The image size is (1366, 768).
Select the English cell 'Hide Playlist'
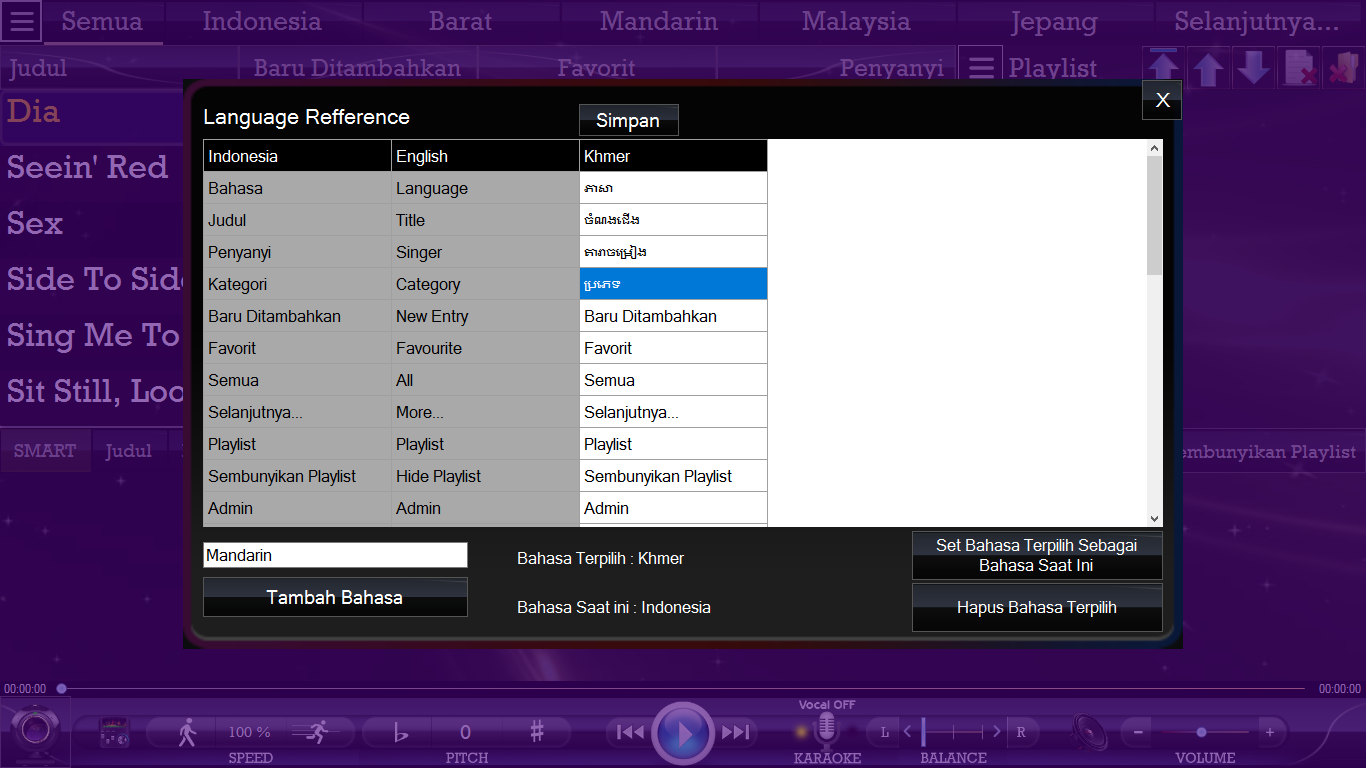(x=485, y=476)
